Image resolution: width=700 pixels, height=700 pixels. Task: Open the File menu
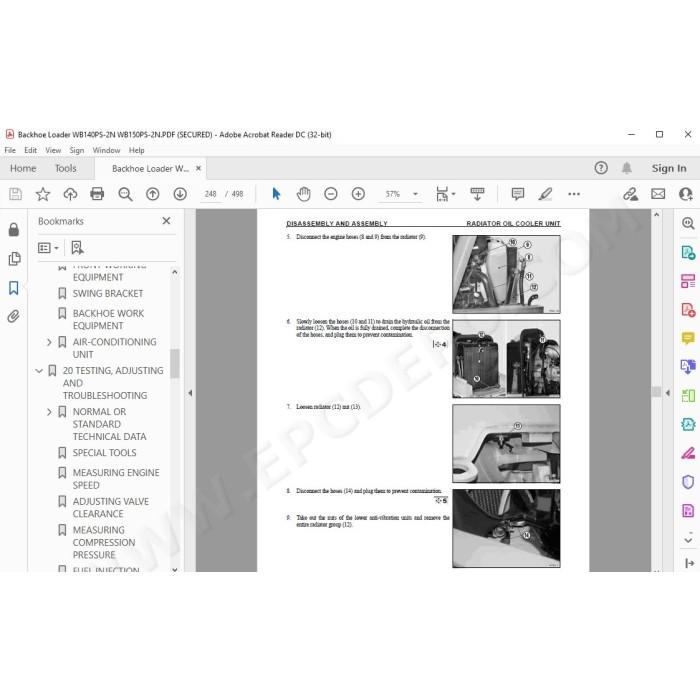(10, 150)
